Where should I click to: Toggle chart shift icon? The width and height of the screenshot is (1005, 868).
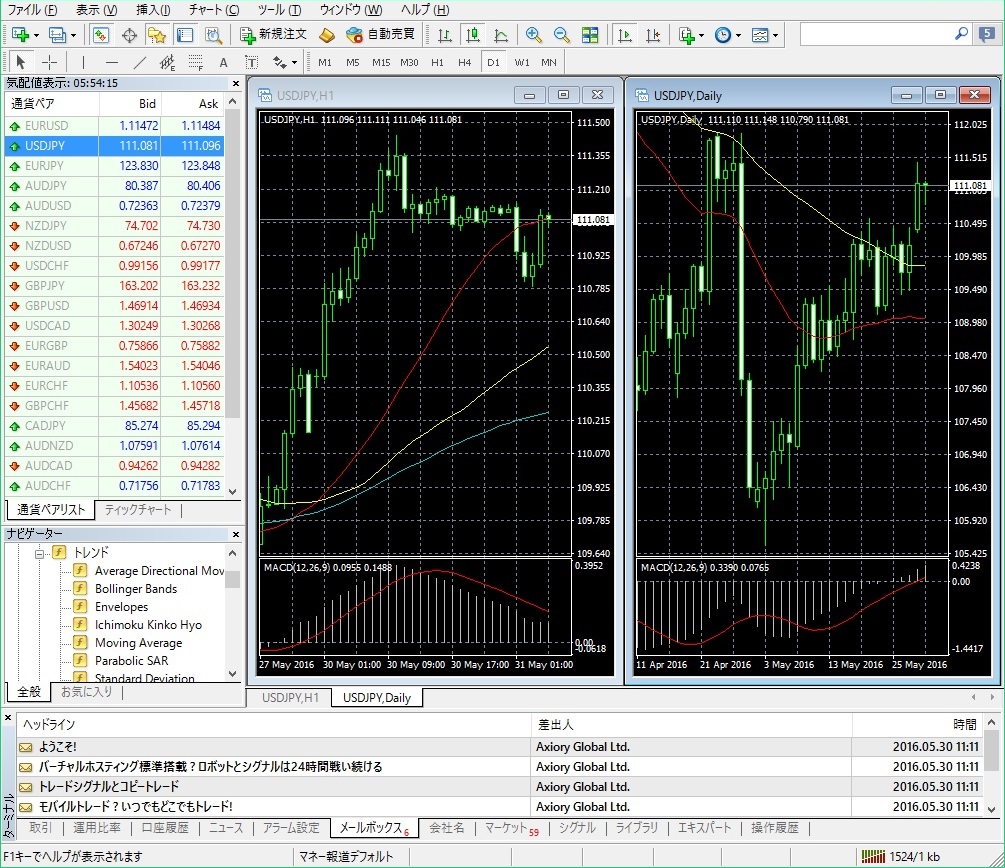[652, 35]
